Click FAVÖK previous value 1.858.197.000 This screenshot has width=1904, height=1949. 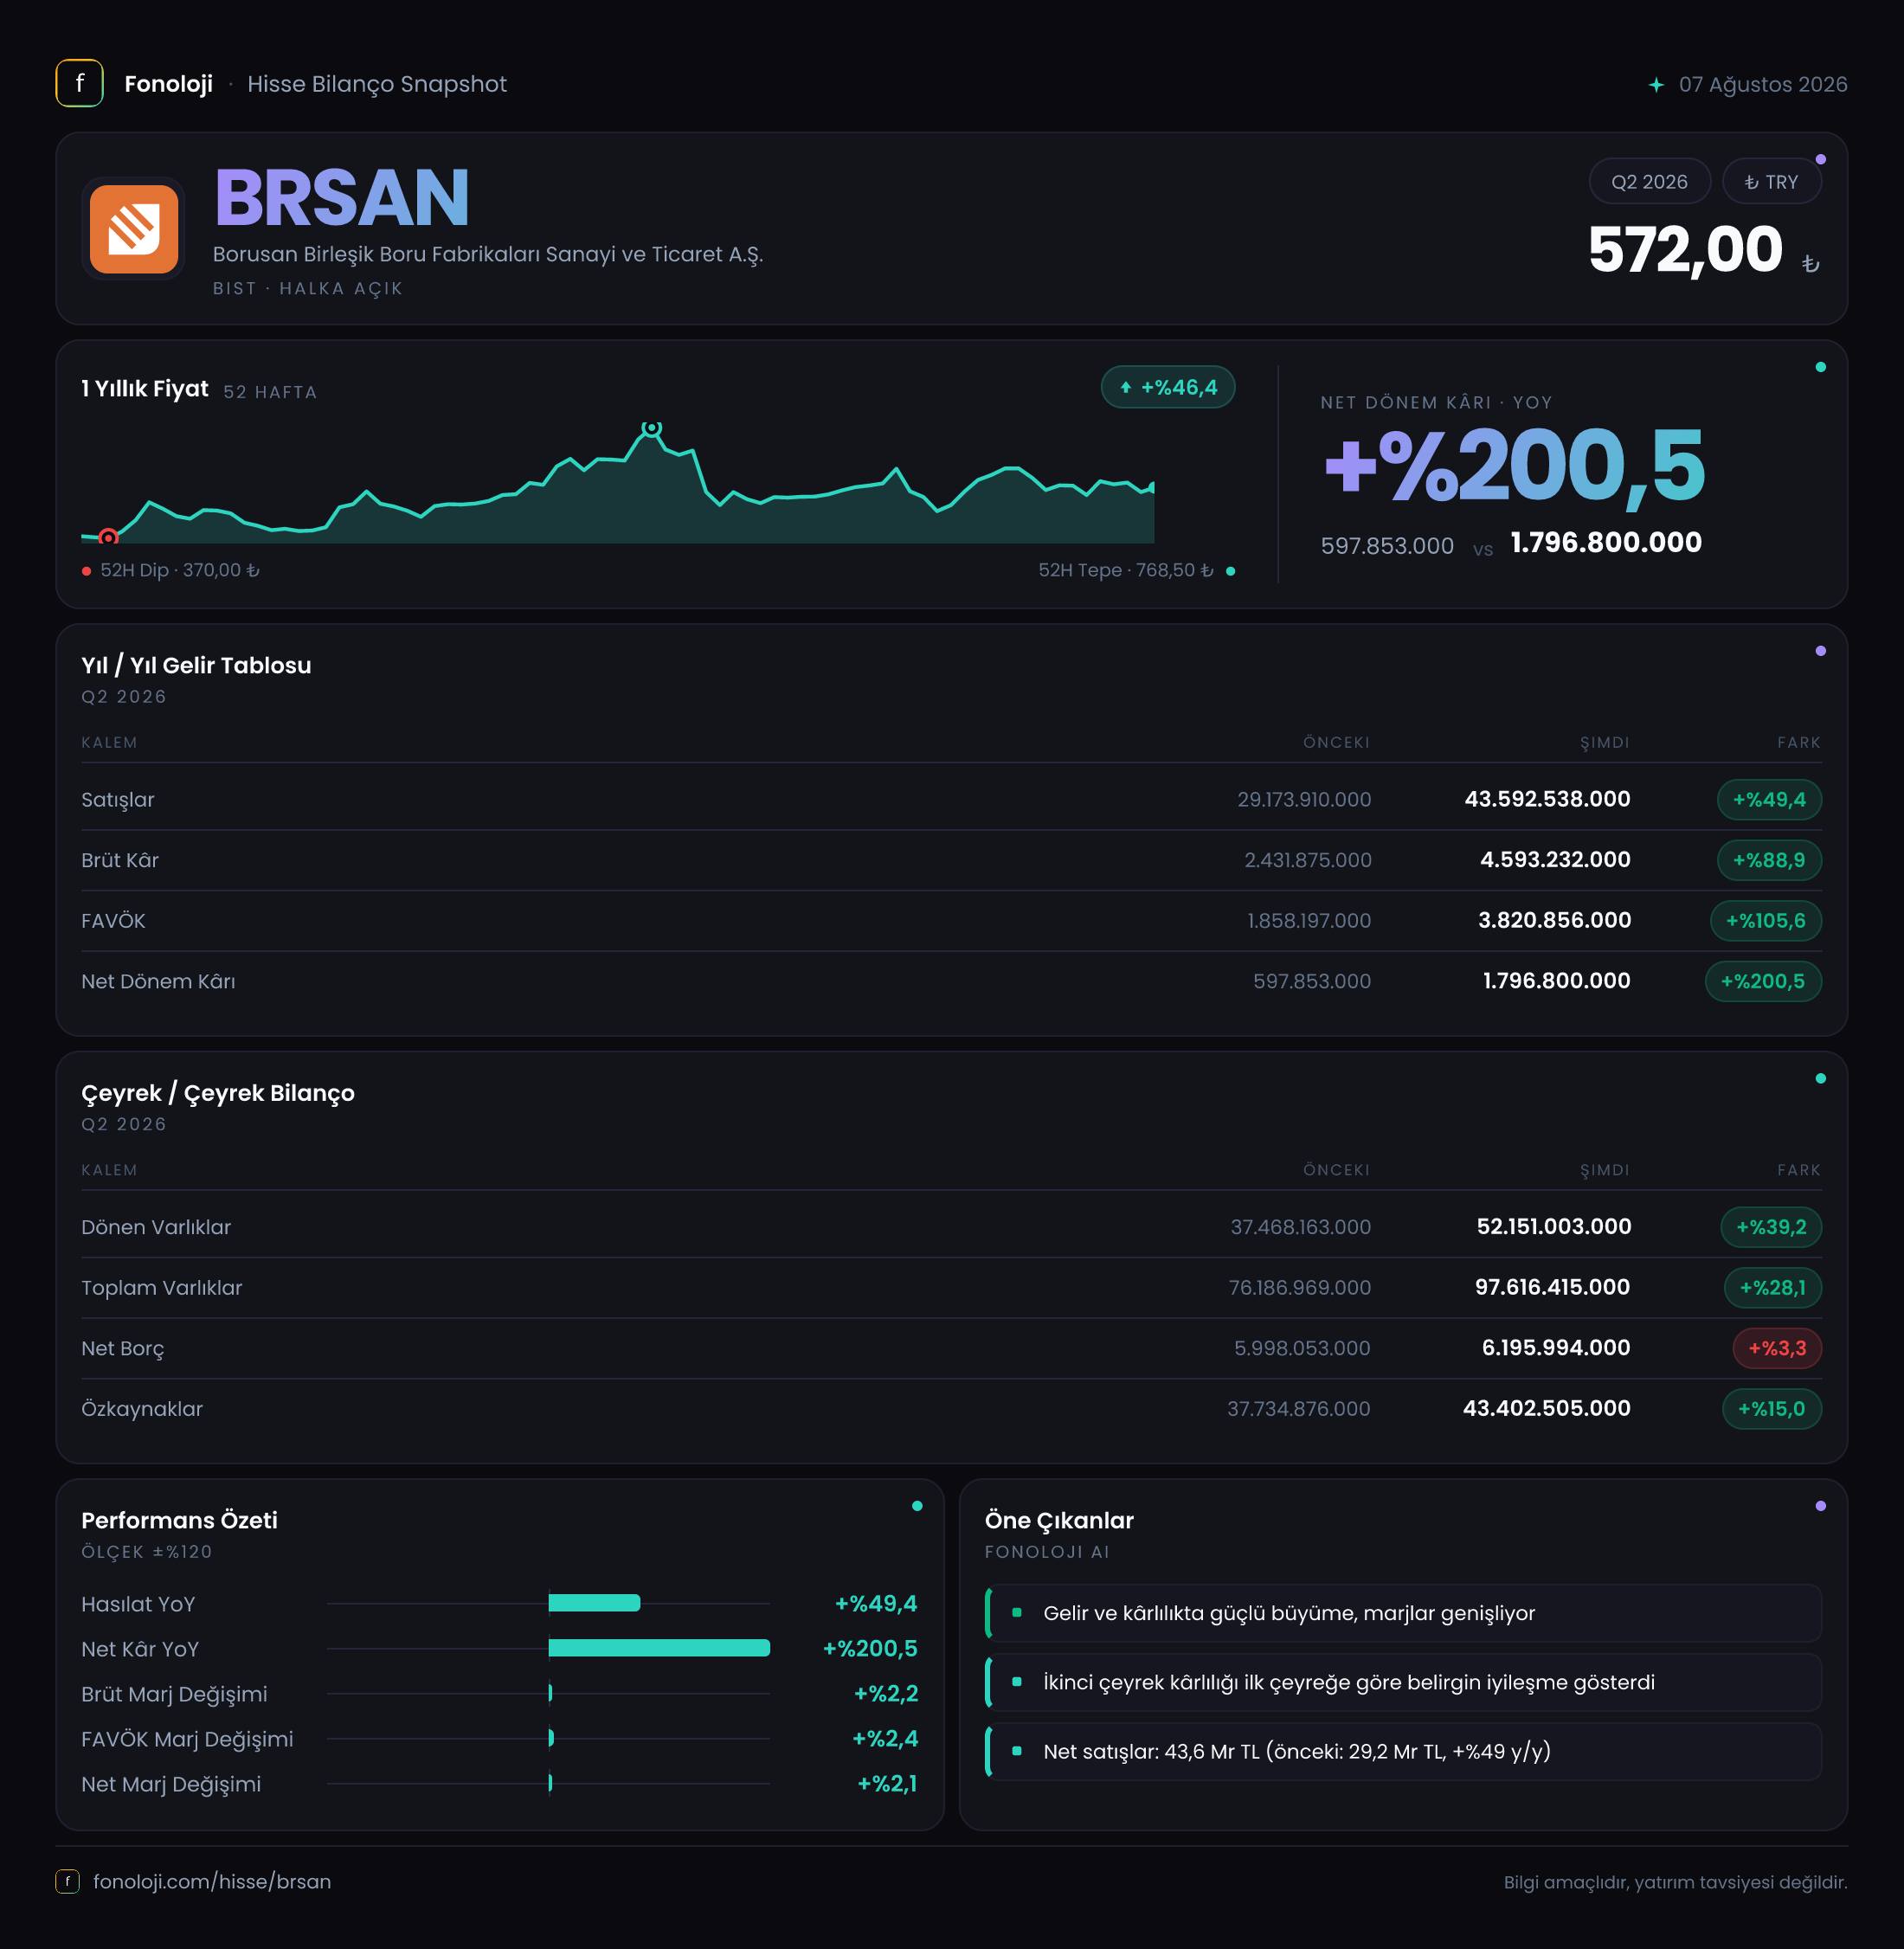(1309, 920)
